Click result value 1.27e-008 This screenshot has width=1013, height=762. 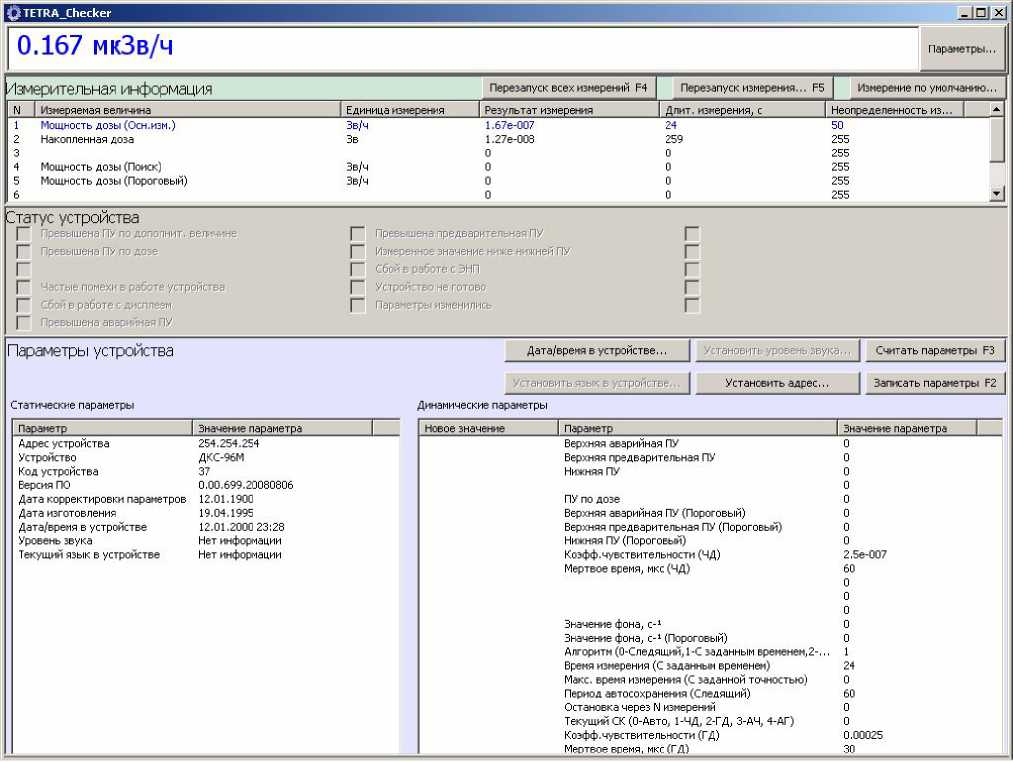(x=510, y=139)
